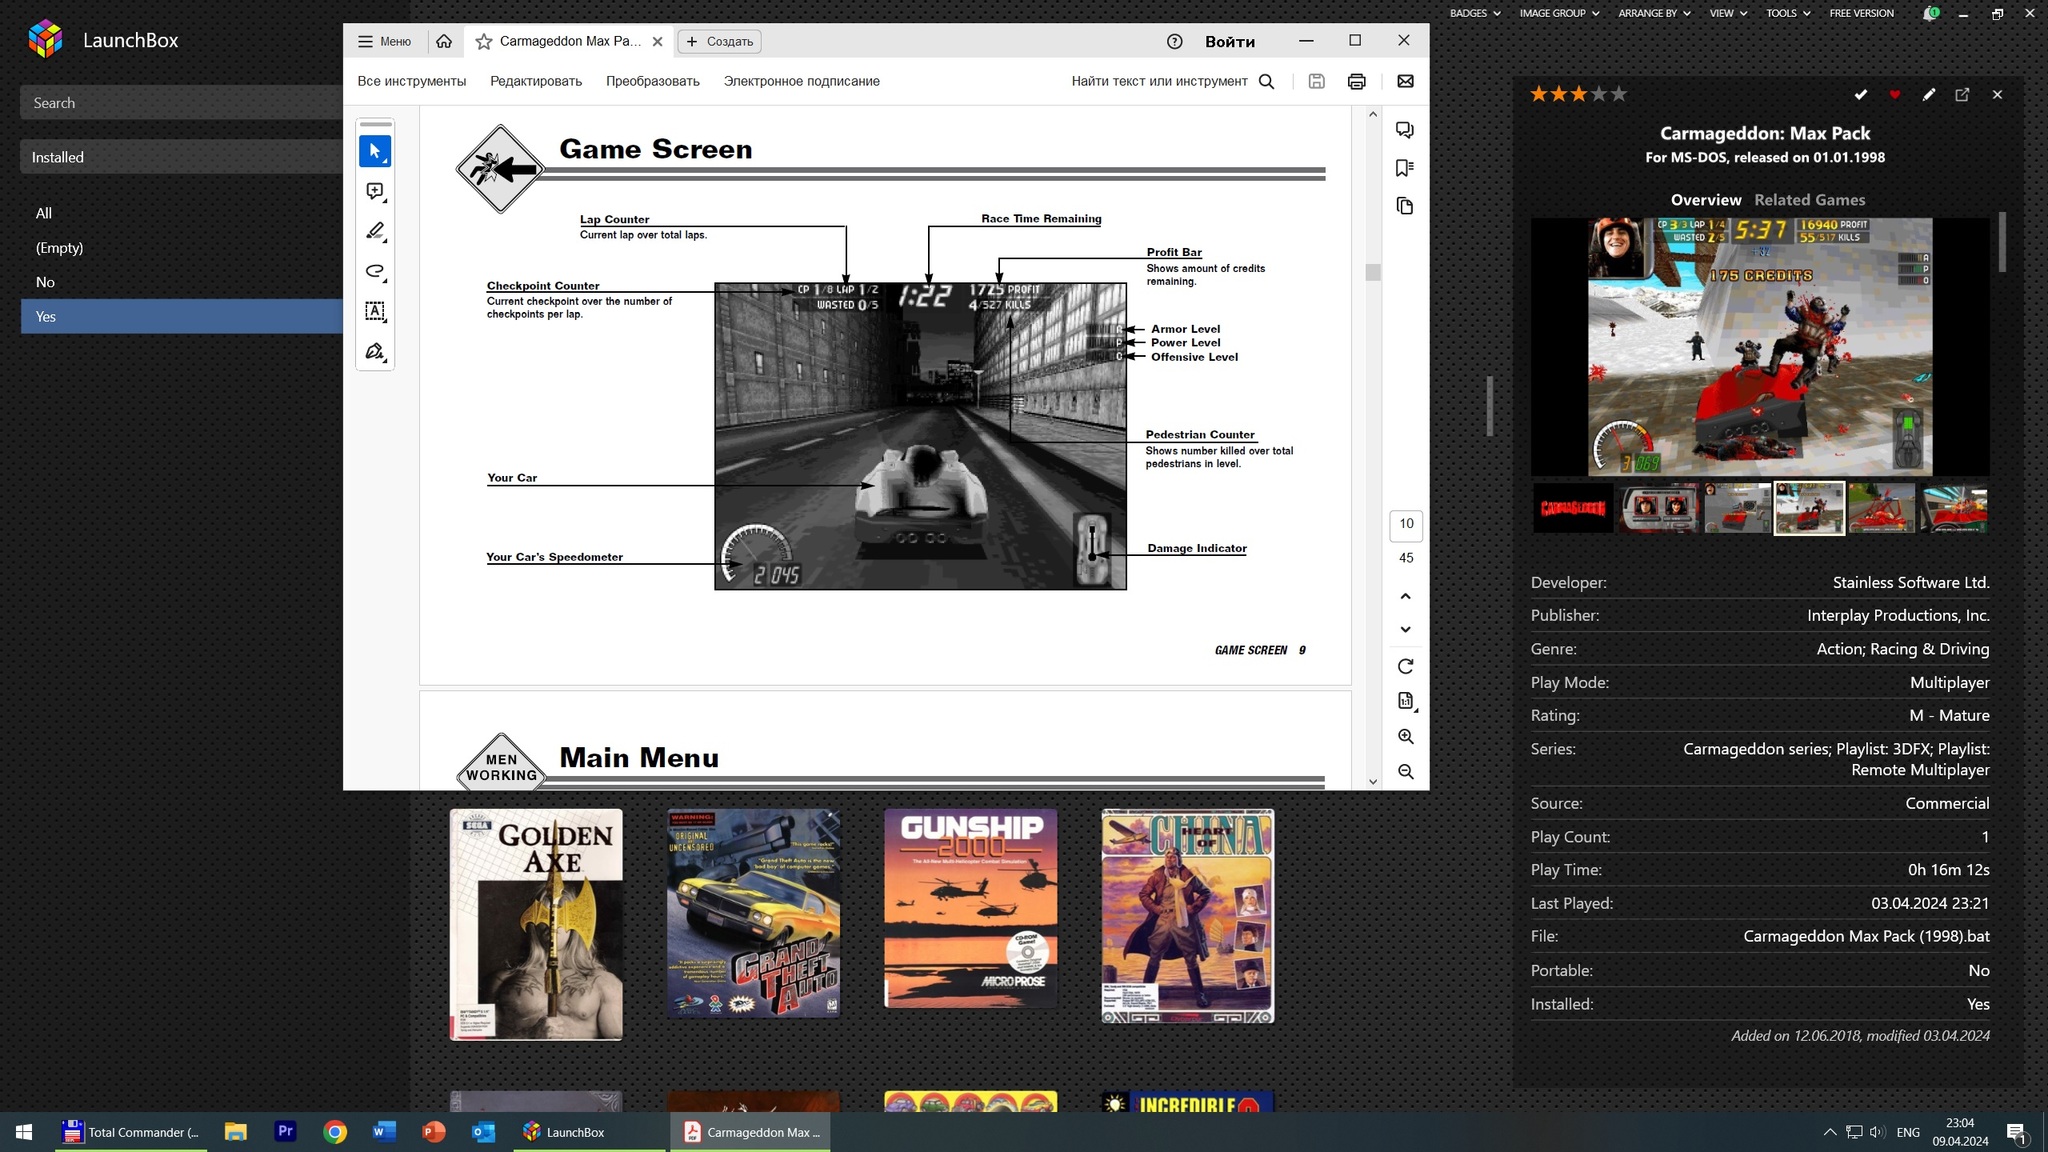Select the highlighter pen tool
Viewport: 2048px width, 1152px height.
[x=375, y=231]
